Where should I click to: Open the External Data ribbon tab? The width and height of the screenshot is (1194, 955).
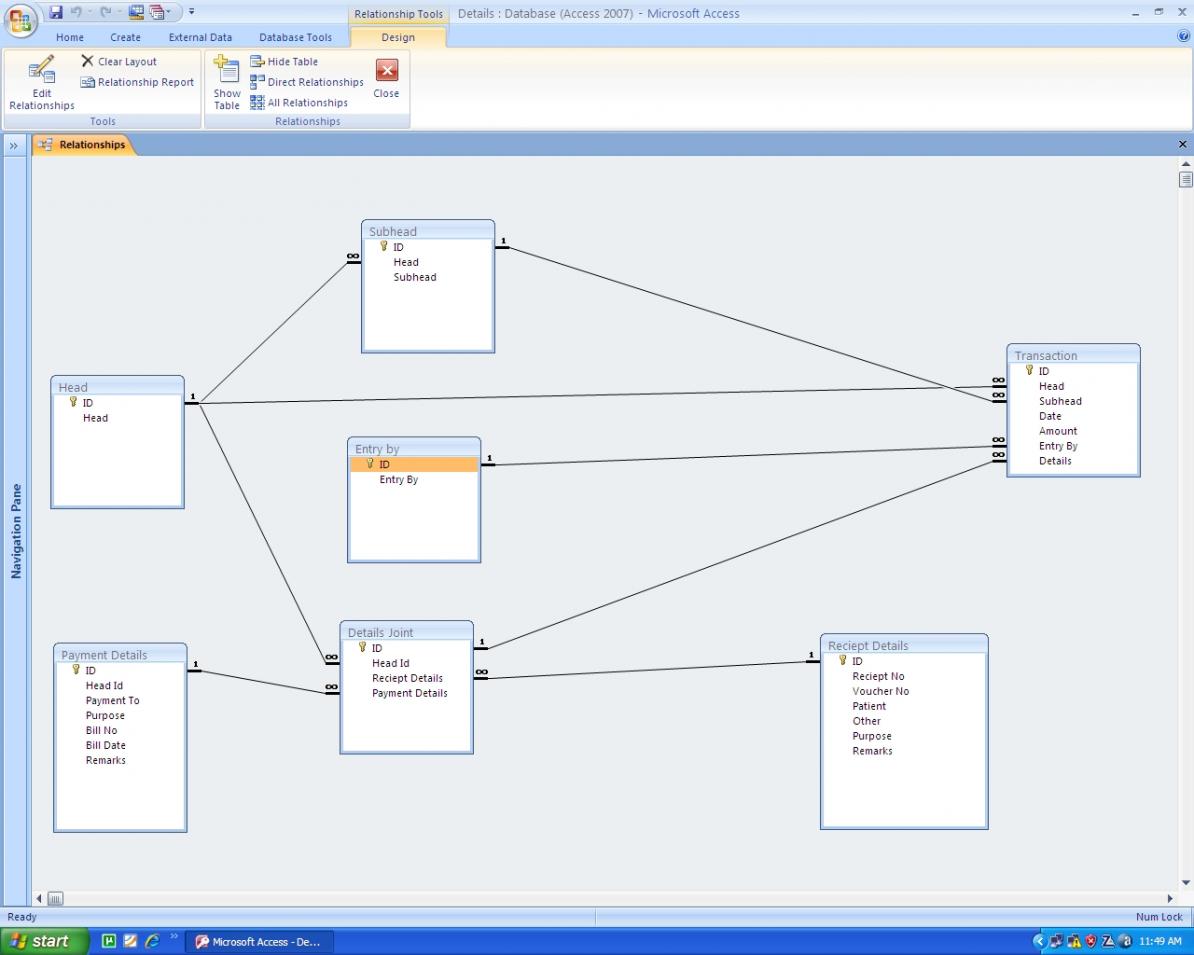pyautogui.click(x=200, y=37)
